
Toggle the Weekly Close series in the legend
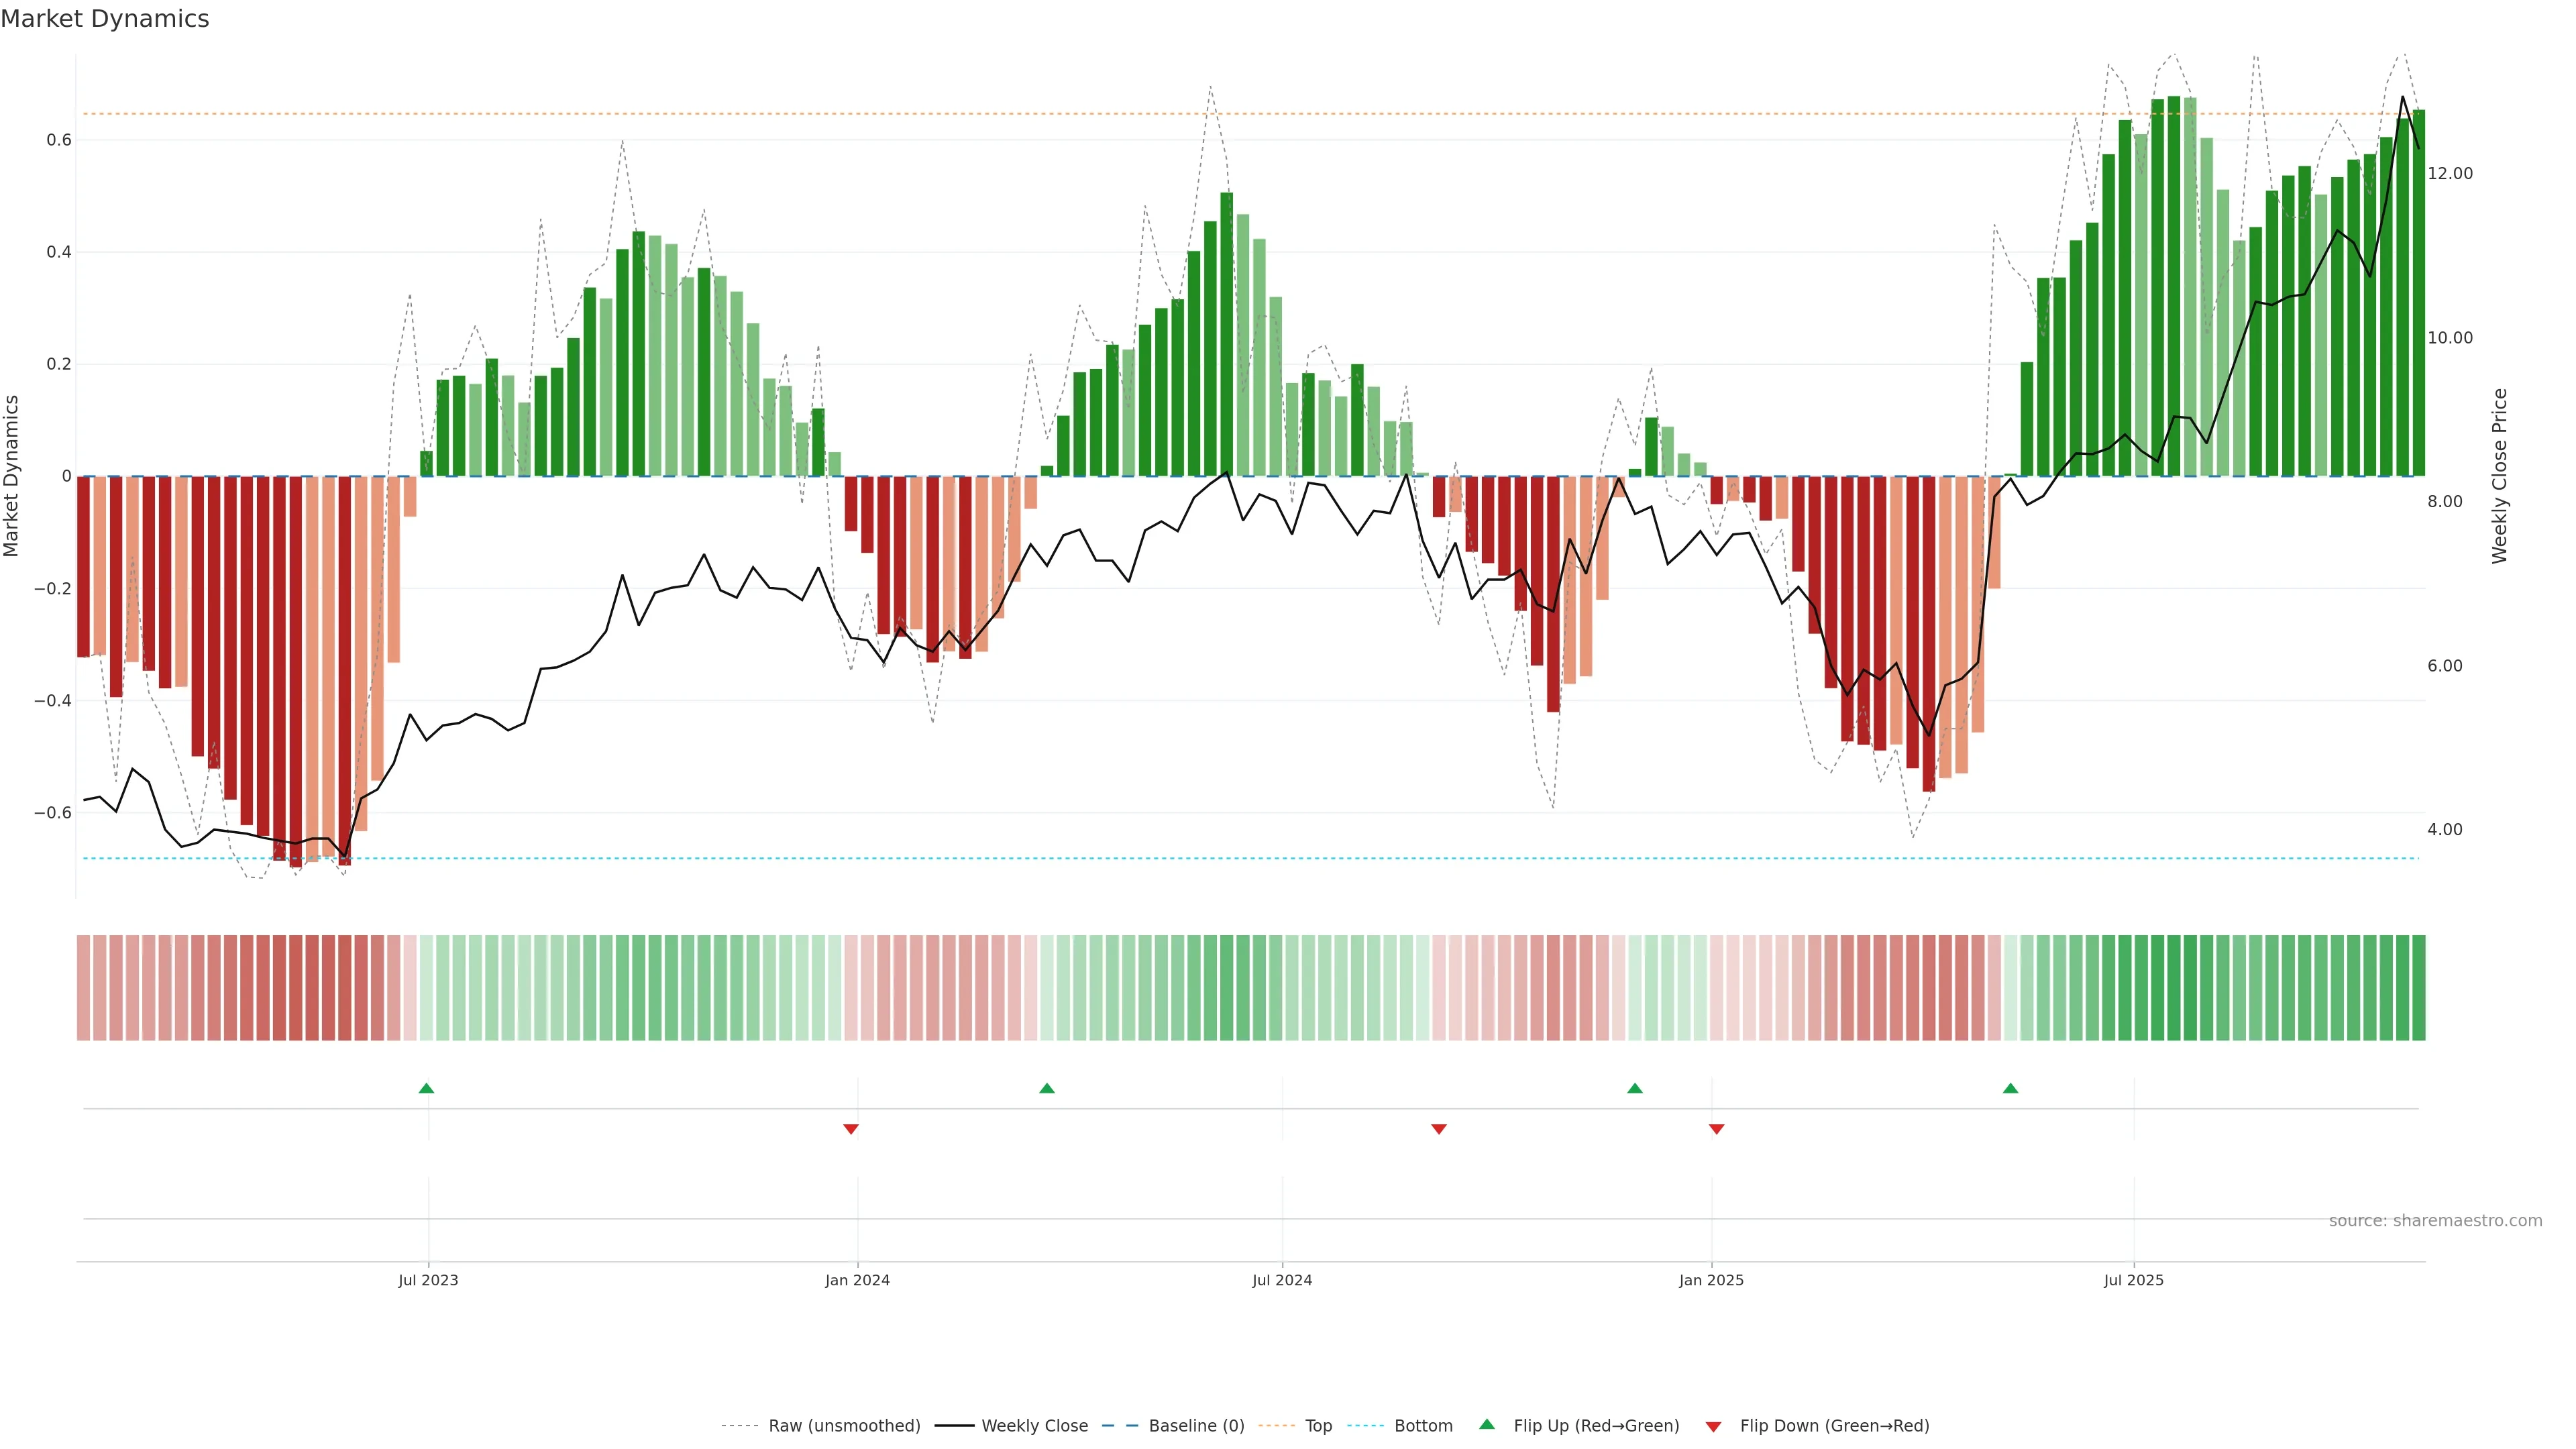pyautogui.click(x=1034, y=1426)
